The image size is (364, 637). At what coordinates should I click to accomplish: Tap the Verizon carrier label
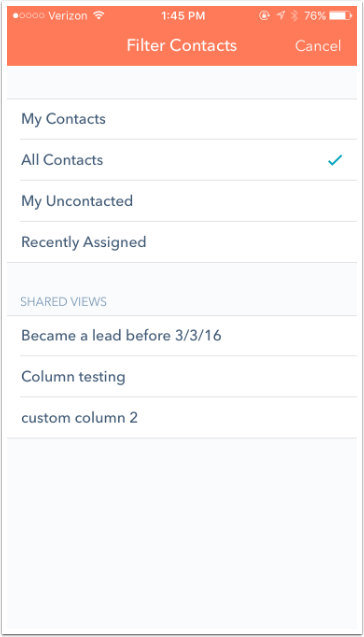coord(68,16)
